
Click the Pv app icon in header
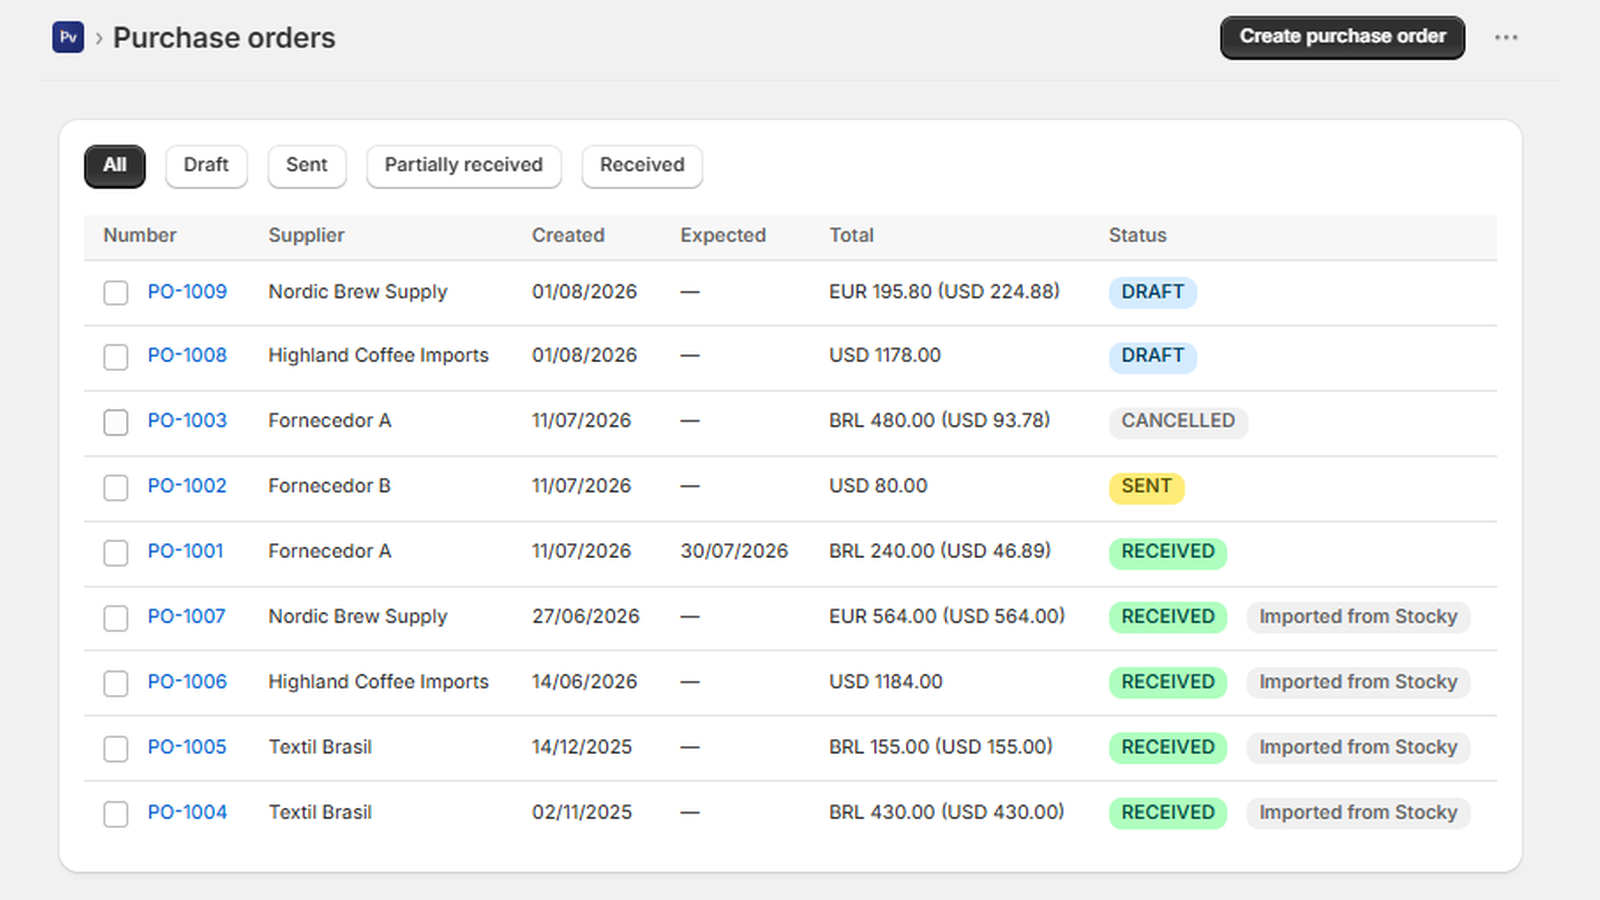(x=68, y=37)
